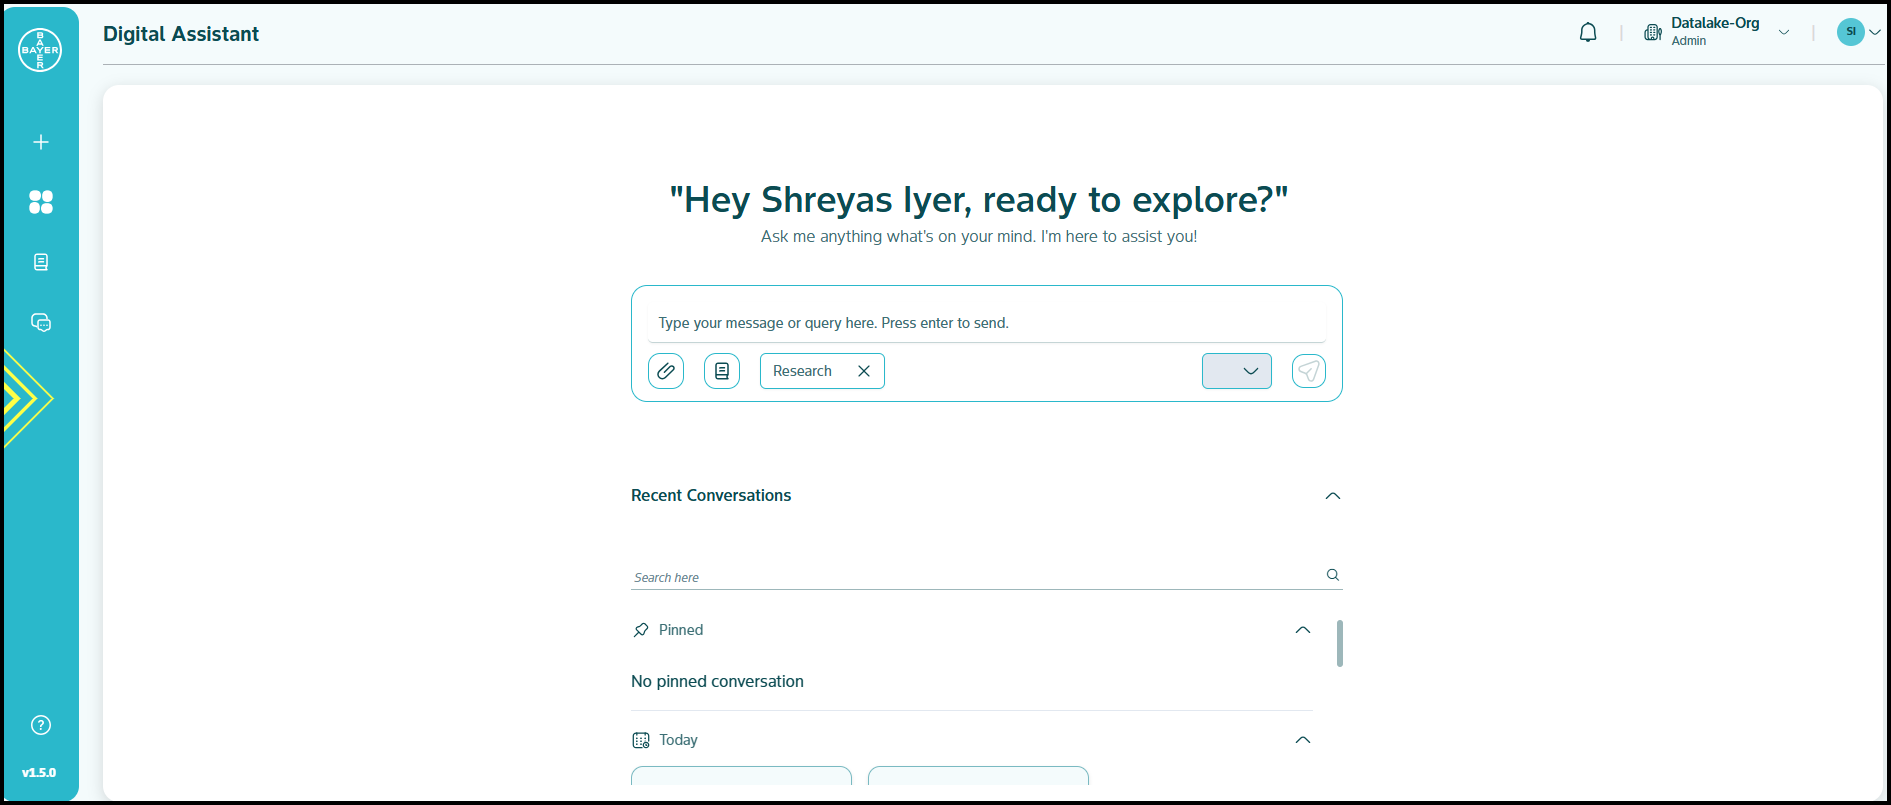1891x805 pixels.
Task: Open the model selection dropdown
Action: pos(1236,371)
